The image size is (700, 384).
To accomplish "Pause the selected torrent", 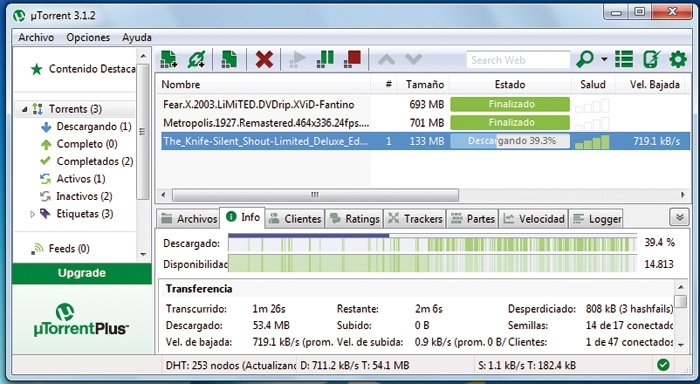I will pos(325,59).
